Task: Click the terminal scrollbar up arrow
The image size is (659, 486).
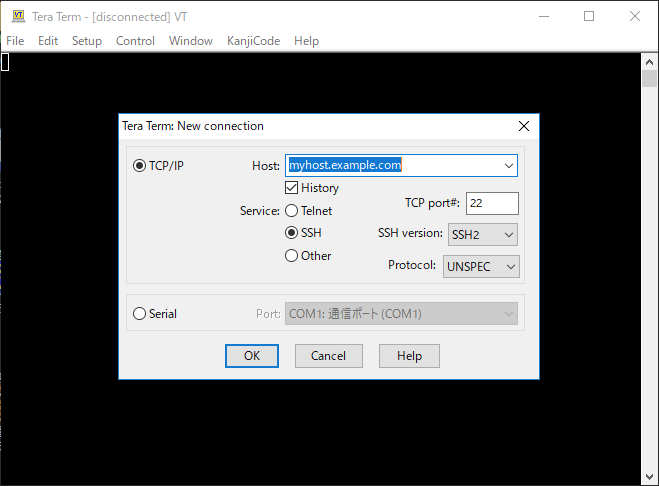Action: coord(649,62)
